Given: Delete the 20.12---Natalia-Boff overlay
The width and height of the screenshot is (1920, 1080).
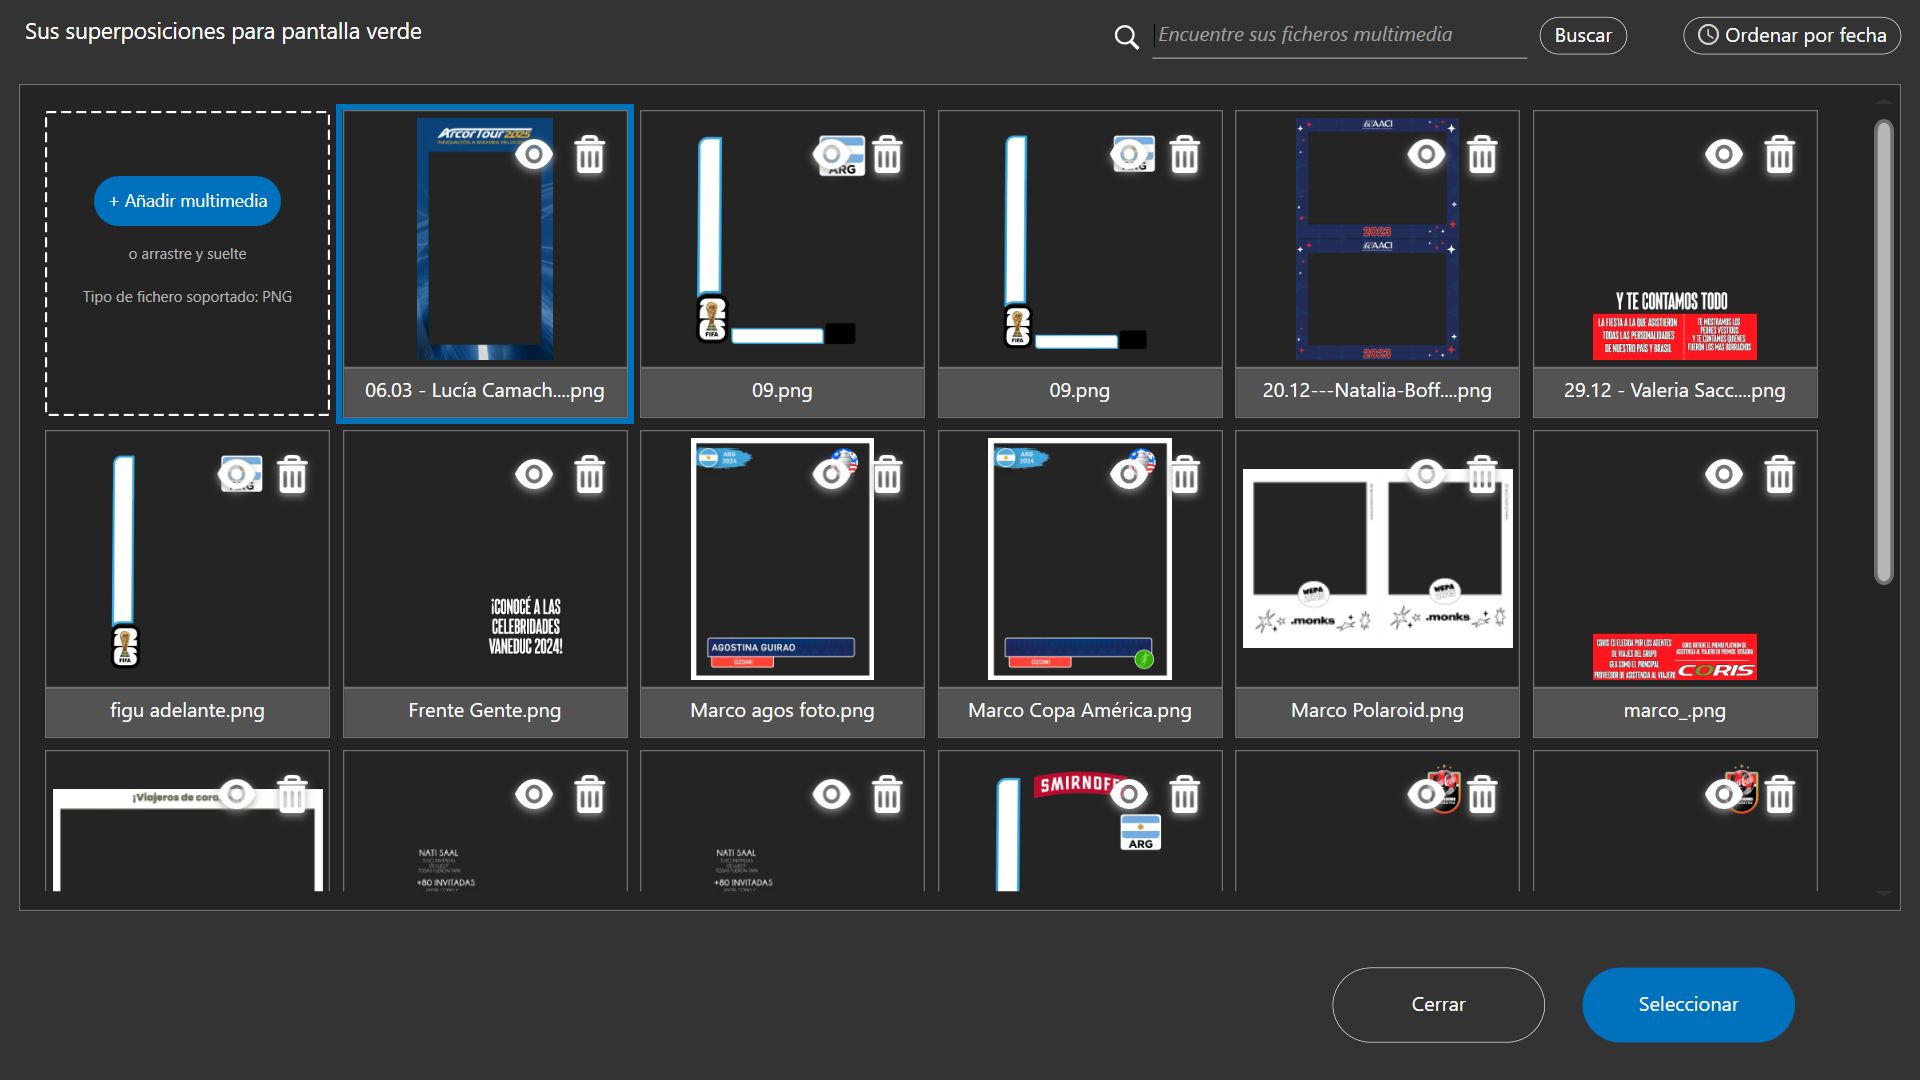Looking at the screenshot, I should click(1482, 155).
